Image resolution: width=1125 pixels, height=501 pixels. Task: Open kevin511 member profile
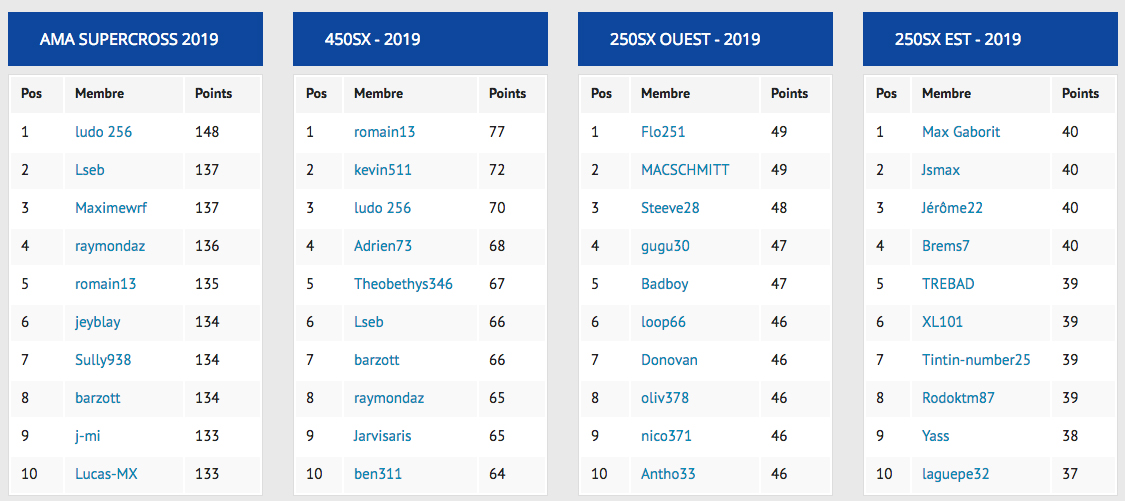383,170
